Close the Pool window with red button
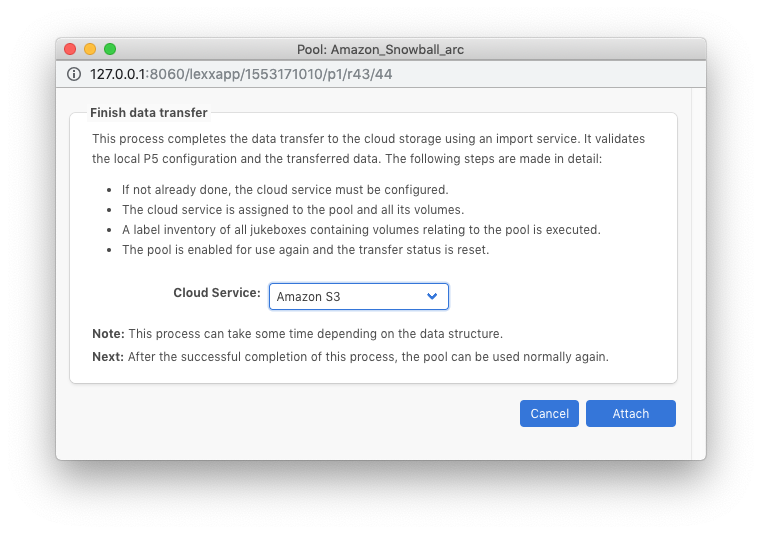 click(x=70, y=49)
